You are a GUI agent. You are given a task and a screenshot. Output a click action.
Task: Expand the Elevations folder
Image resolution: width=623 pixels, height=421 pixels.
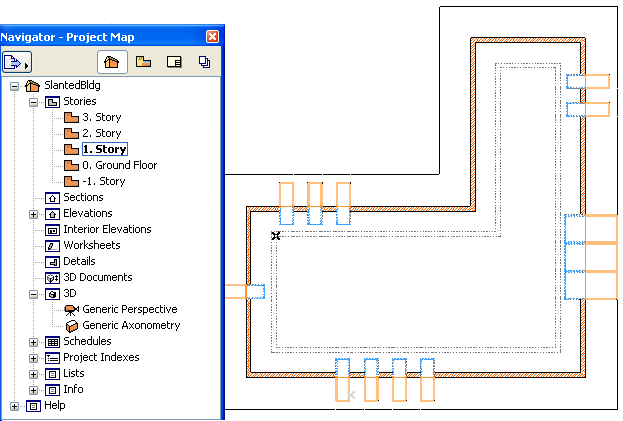tap(33, 214)
